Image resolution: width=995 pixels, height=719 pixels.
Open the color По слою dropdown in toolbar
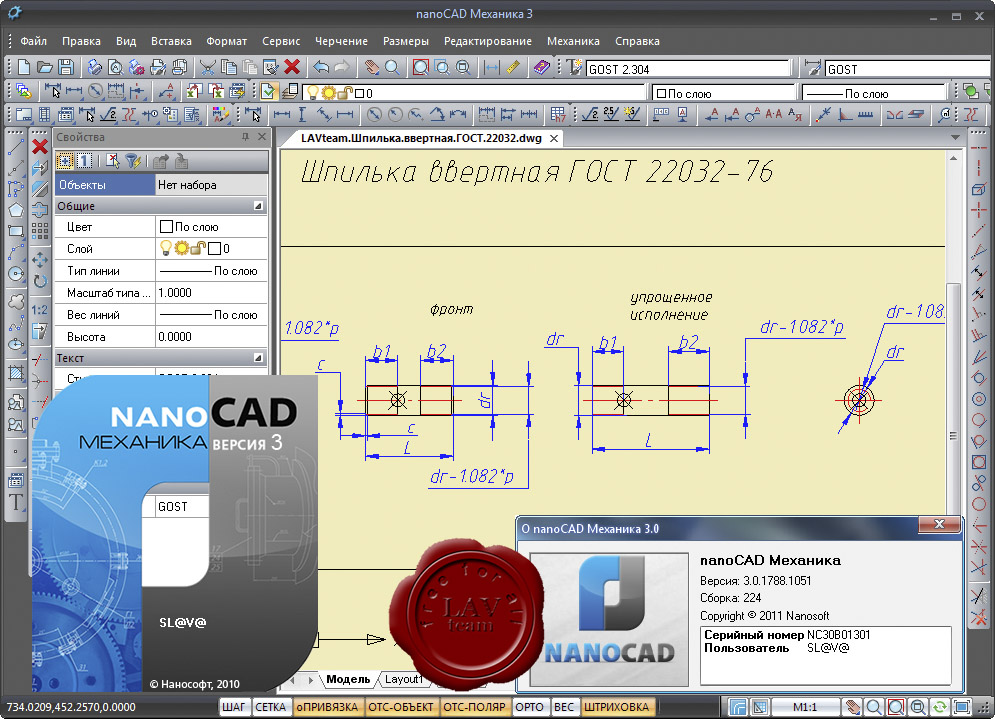pyautogui.click(x=723, y=93)
